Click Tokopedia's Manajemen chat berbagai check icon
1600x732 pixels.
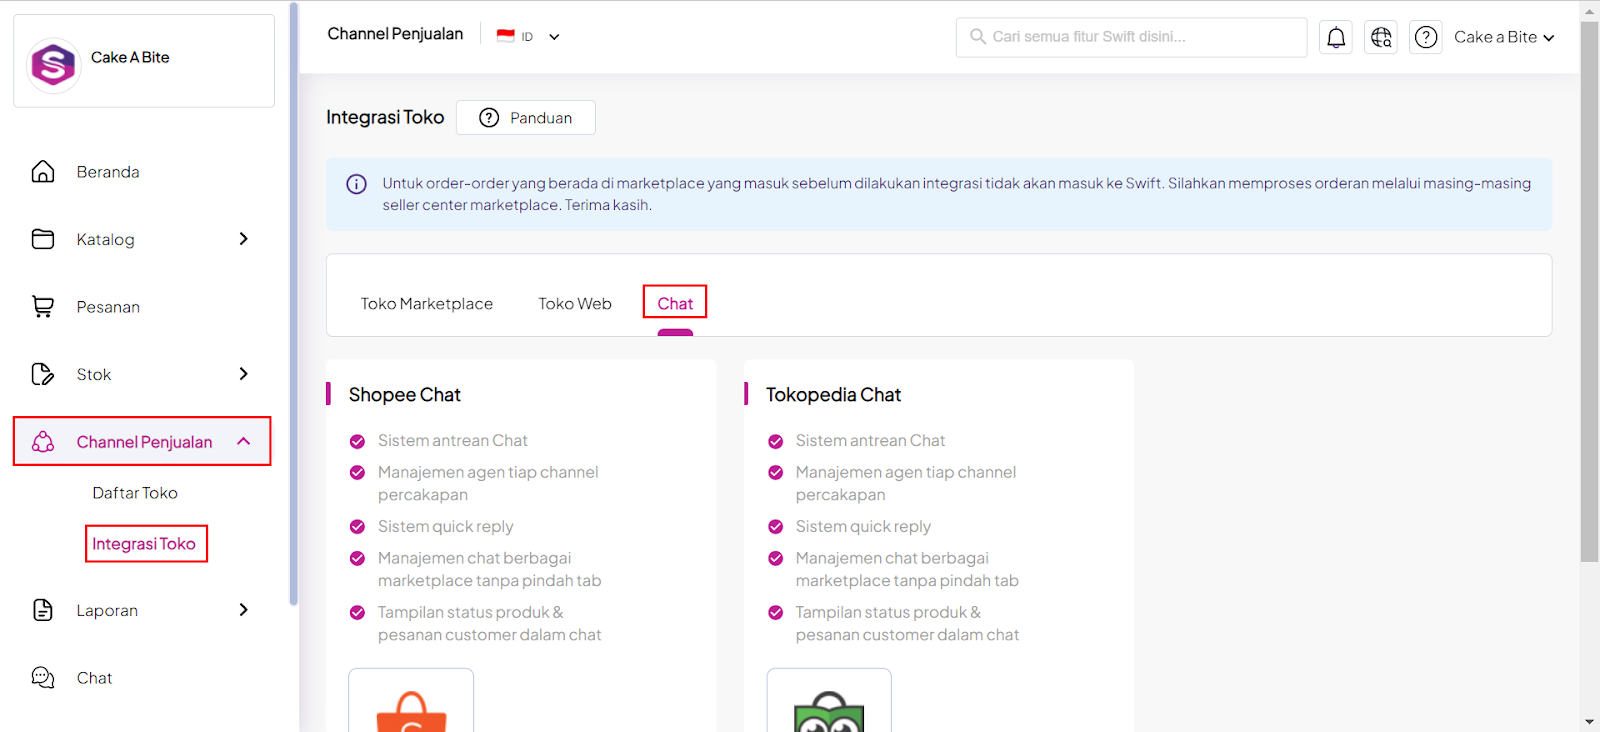(775, 559)
